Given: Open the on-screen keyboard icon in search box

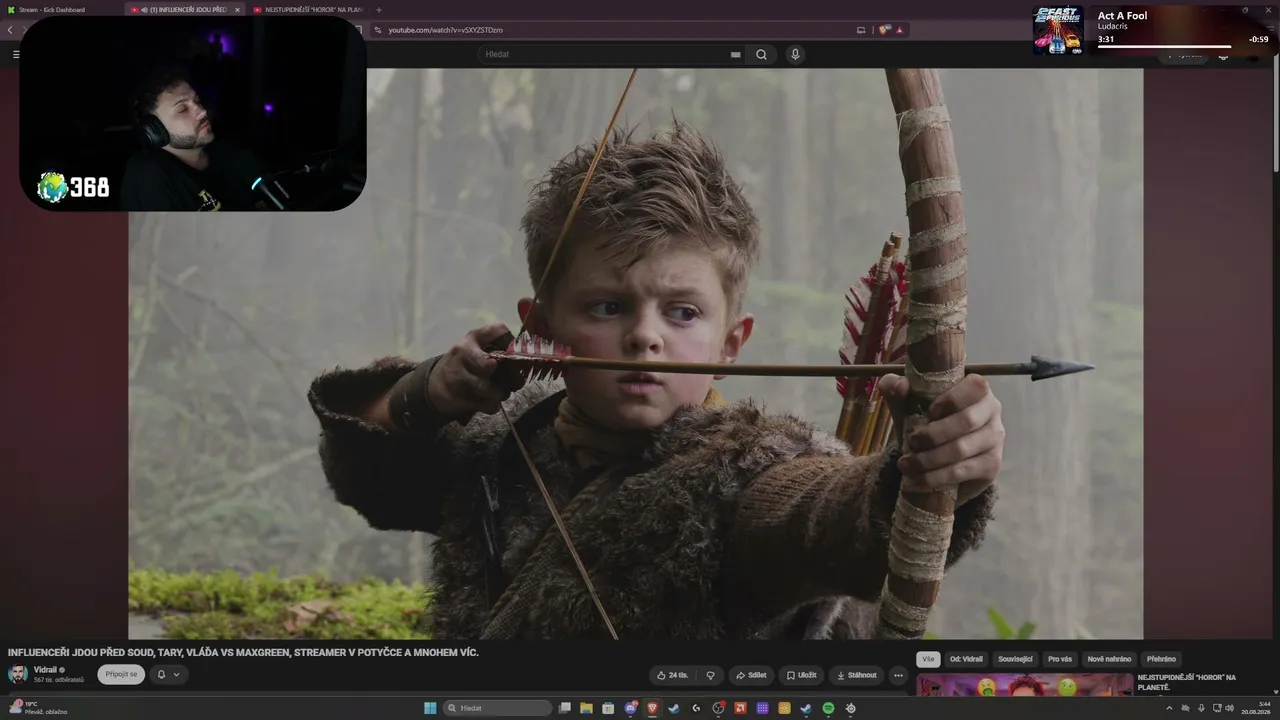Looking at the screenshot, I should coord(736,54).
